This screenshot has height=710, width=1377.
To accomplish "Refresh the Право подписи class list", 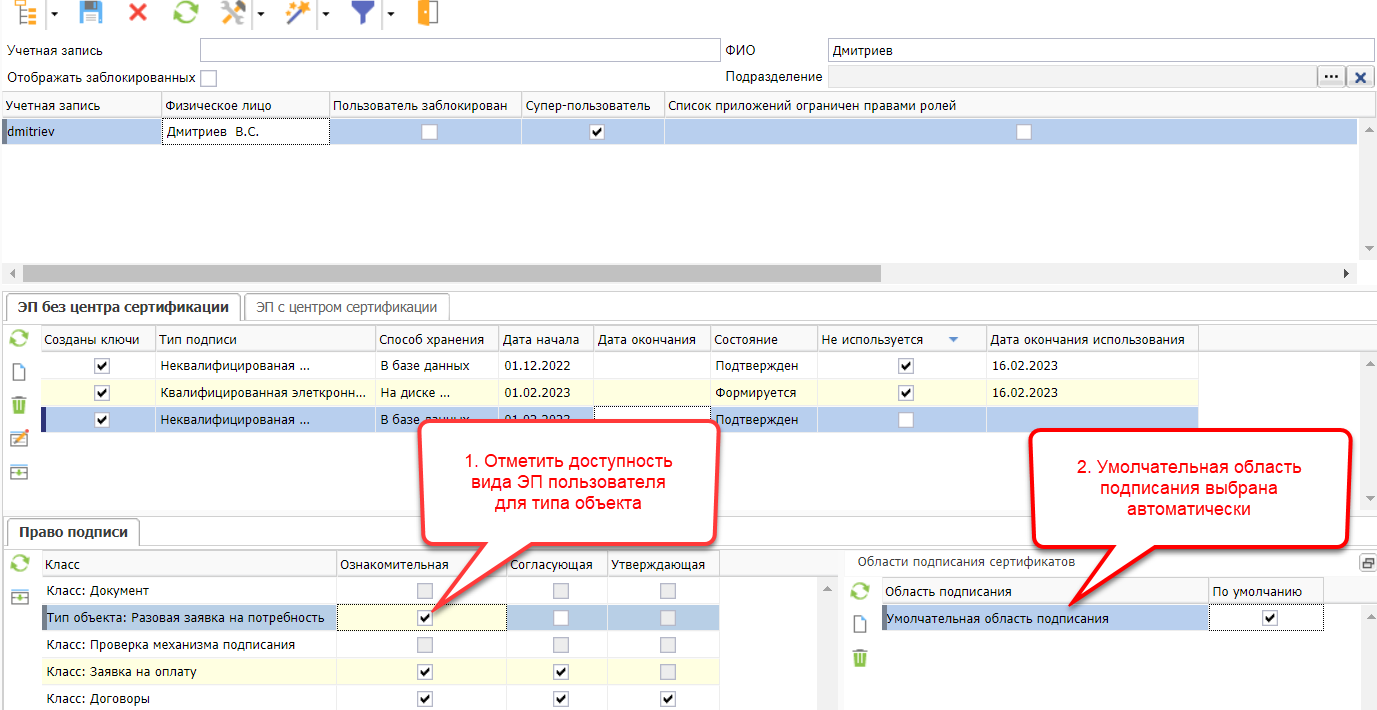I will [x=19, y=564].
